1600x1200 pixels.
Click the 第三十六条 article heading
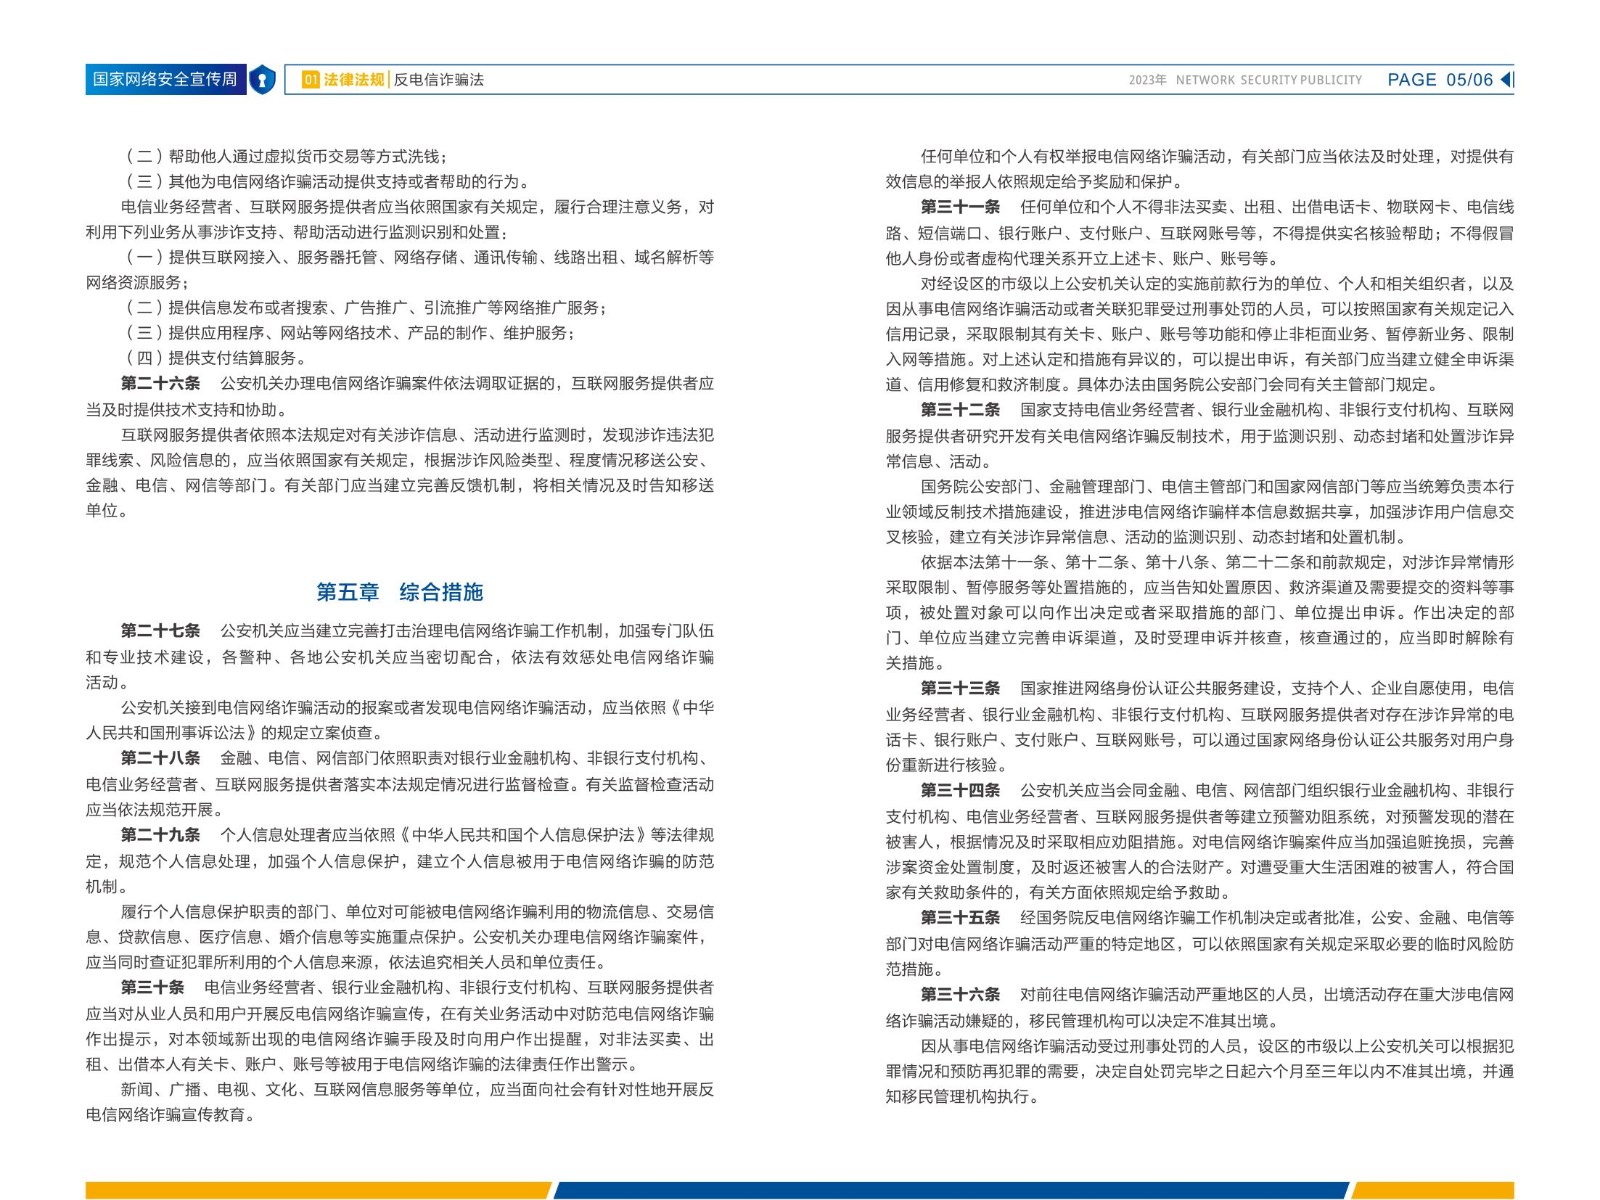[x=960, y=994]
